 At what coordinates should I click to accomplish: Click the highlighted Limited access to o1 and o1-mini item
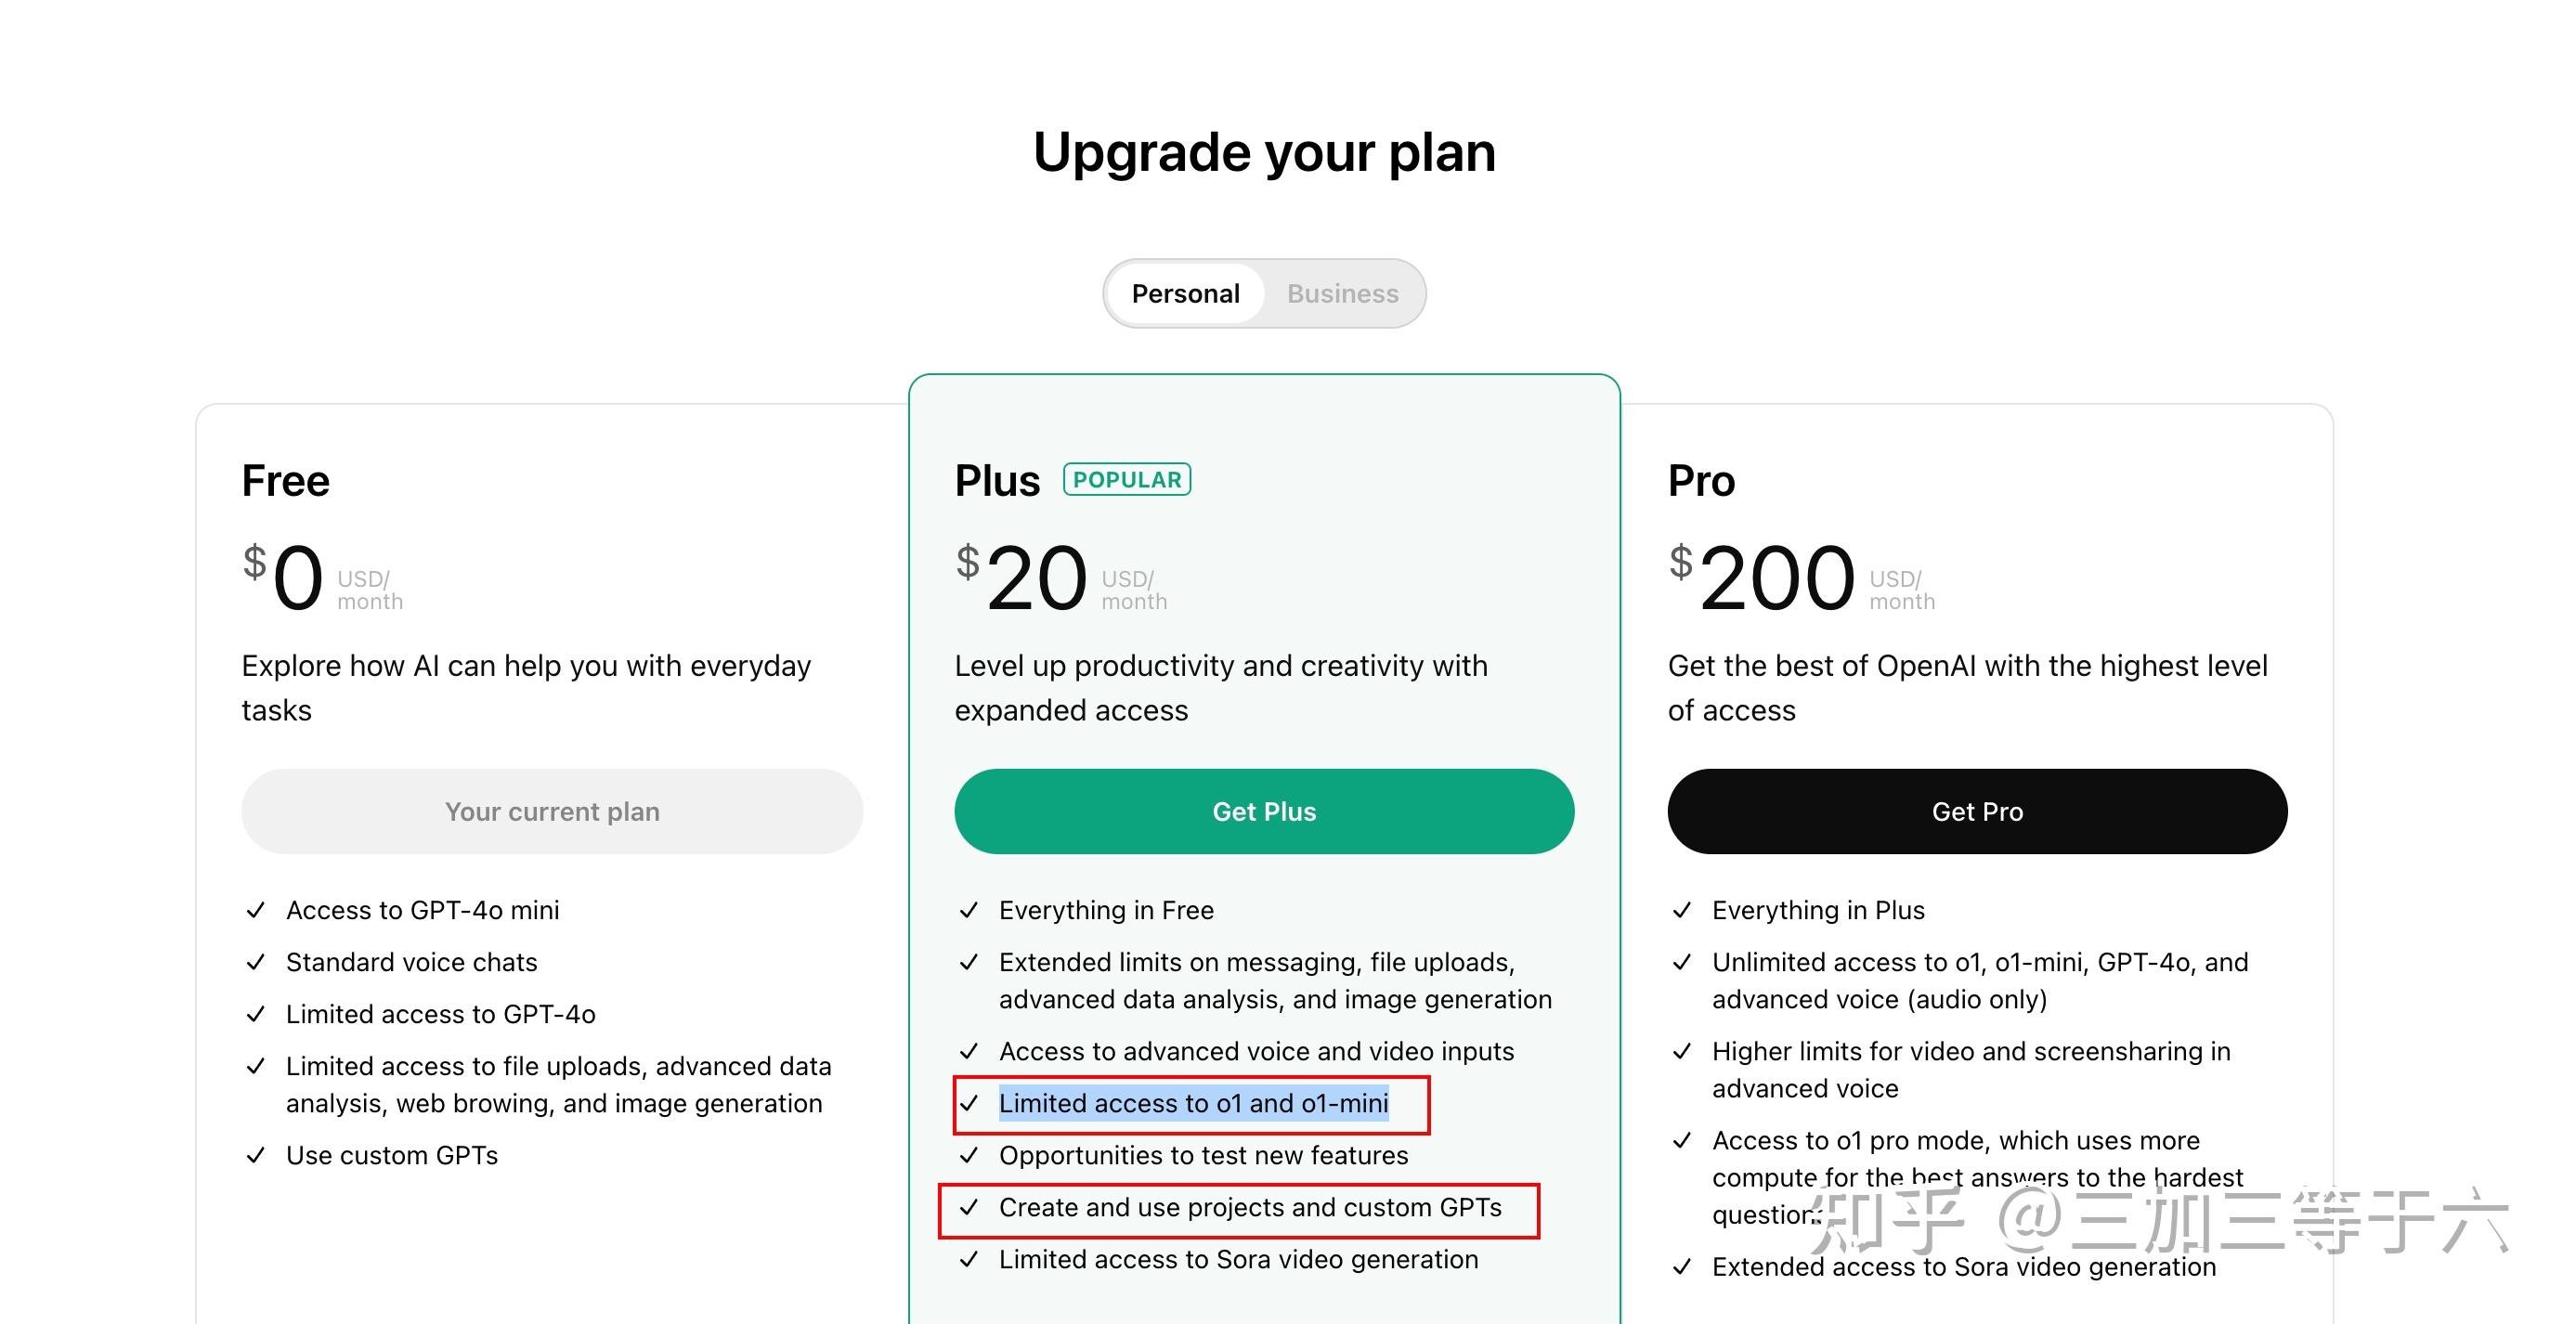1193,1104
